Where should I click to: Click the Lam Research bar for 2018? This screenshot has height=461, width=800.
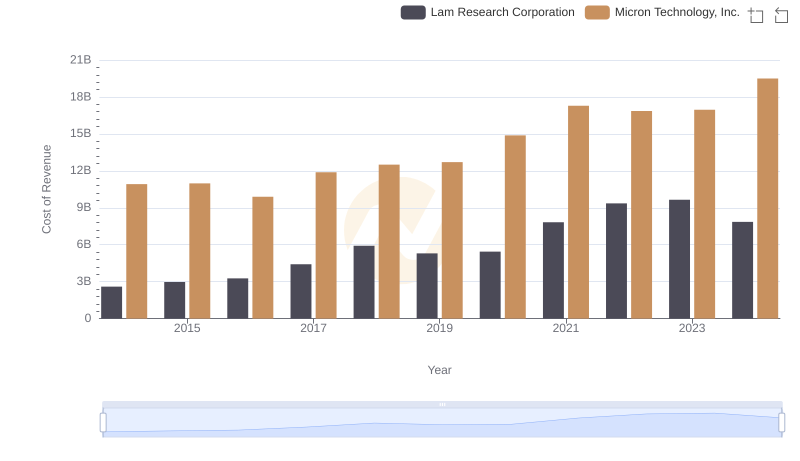(x=364, y=282)
